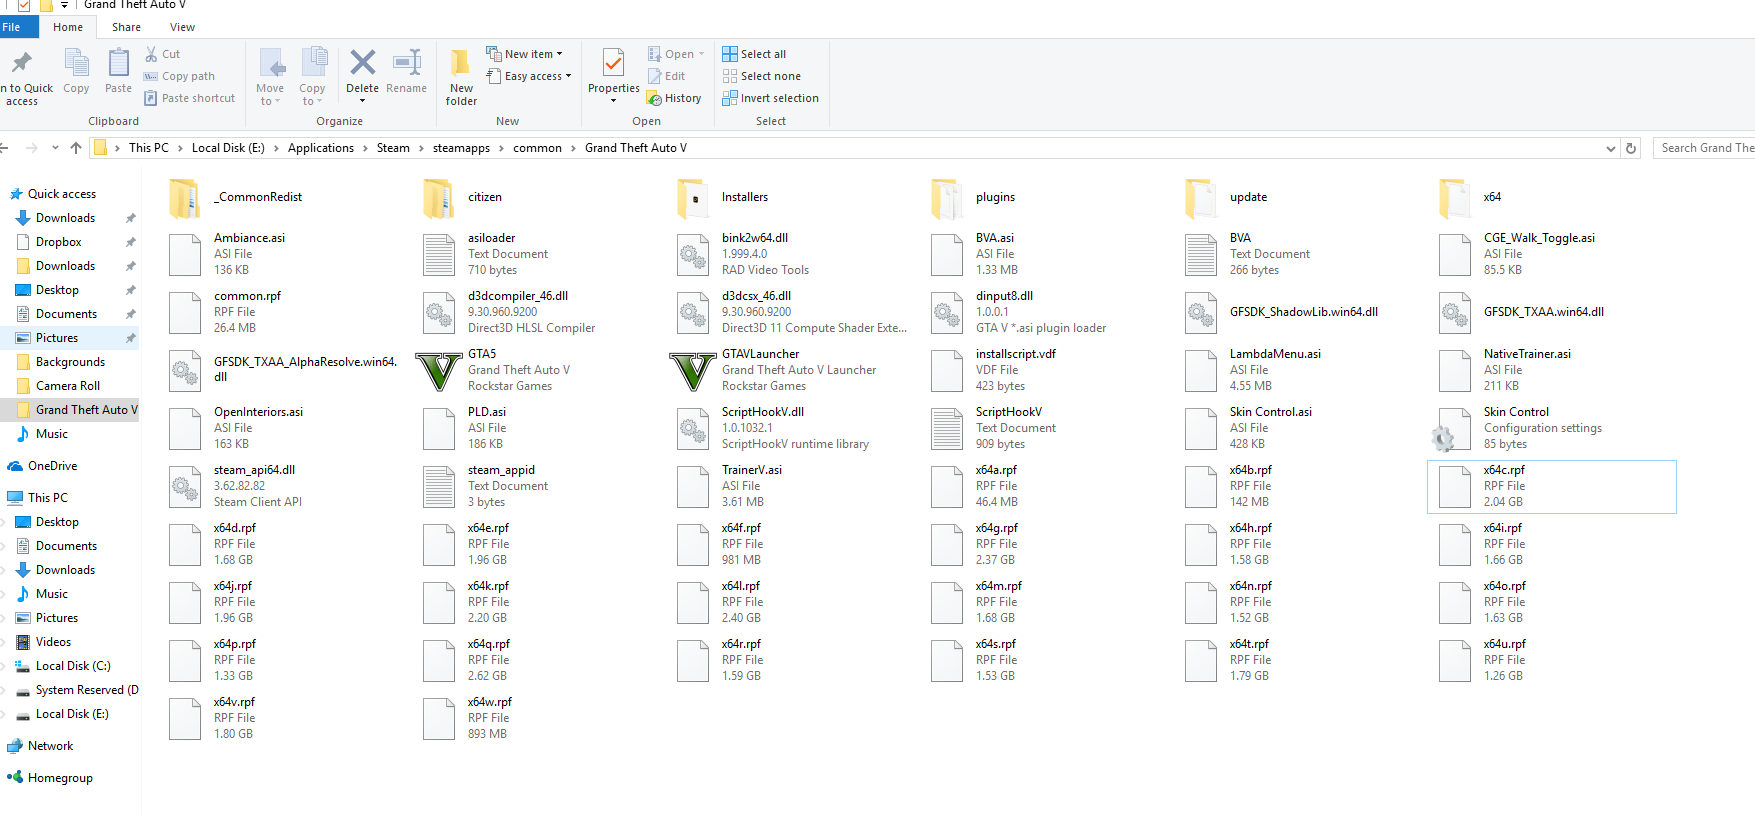
Task: Open the address bar history dropdown
Action: point(1610,148)
